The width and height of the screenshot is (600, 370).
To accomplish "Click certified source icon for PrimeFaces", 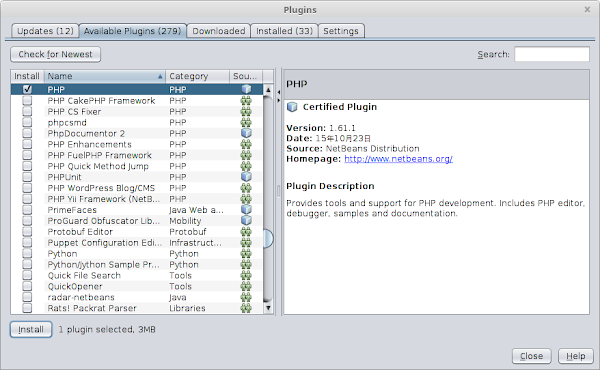I will [x=246, y=210].
